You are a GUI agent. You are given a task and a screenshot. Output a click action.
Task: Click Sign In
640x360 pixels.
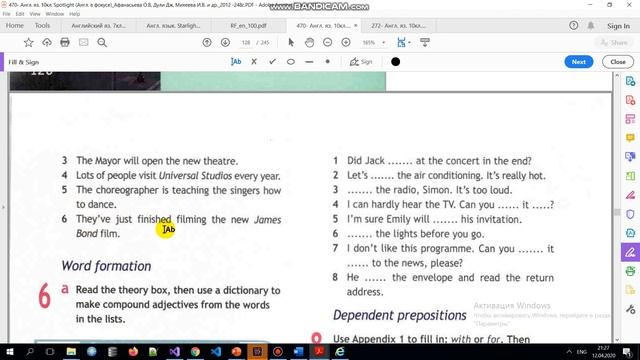618,26
